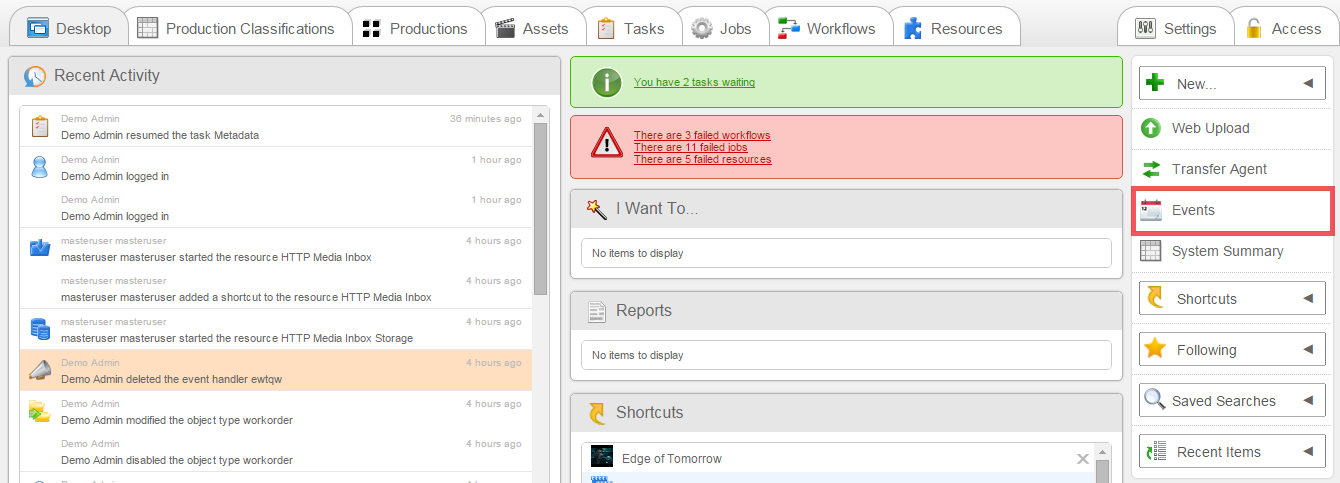This screenshot has width=1340, height=483.
Task: Click the Web Upload green arrow icon
Action: 1152,128
